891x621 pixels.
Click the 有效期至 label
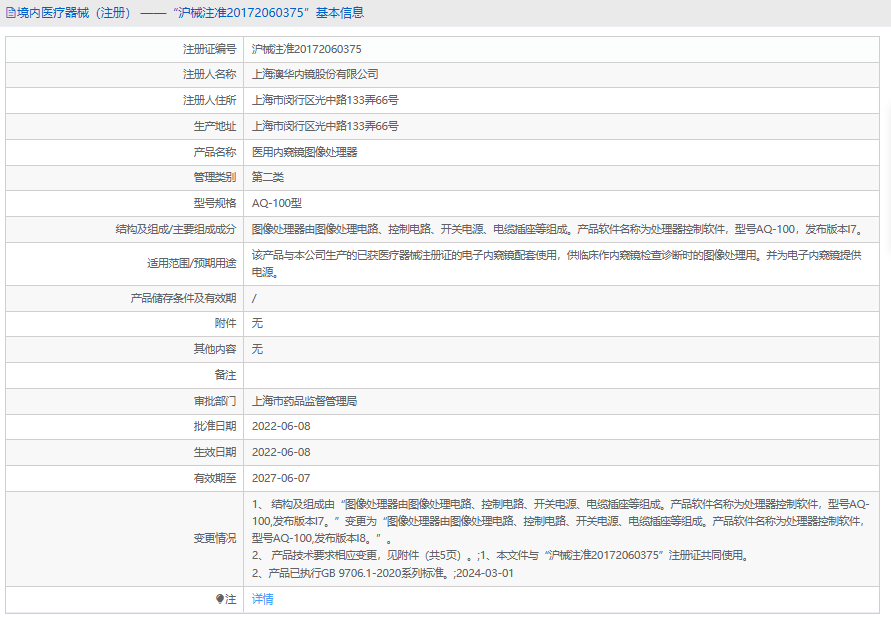point(215,478)
